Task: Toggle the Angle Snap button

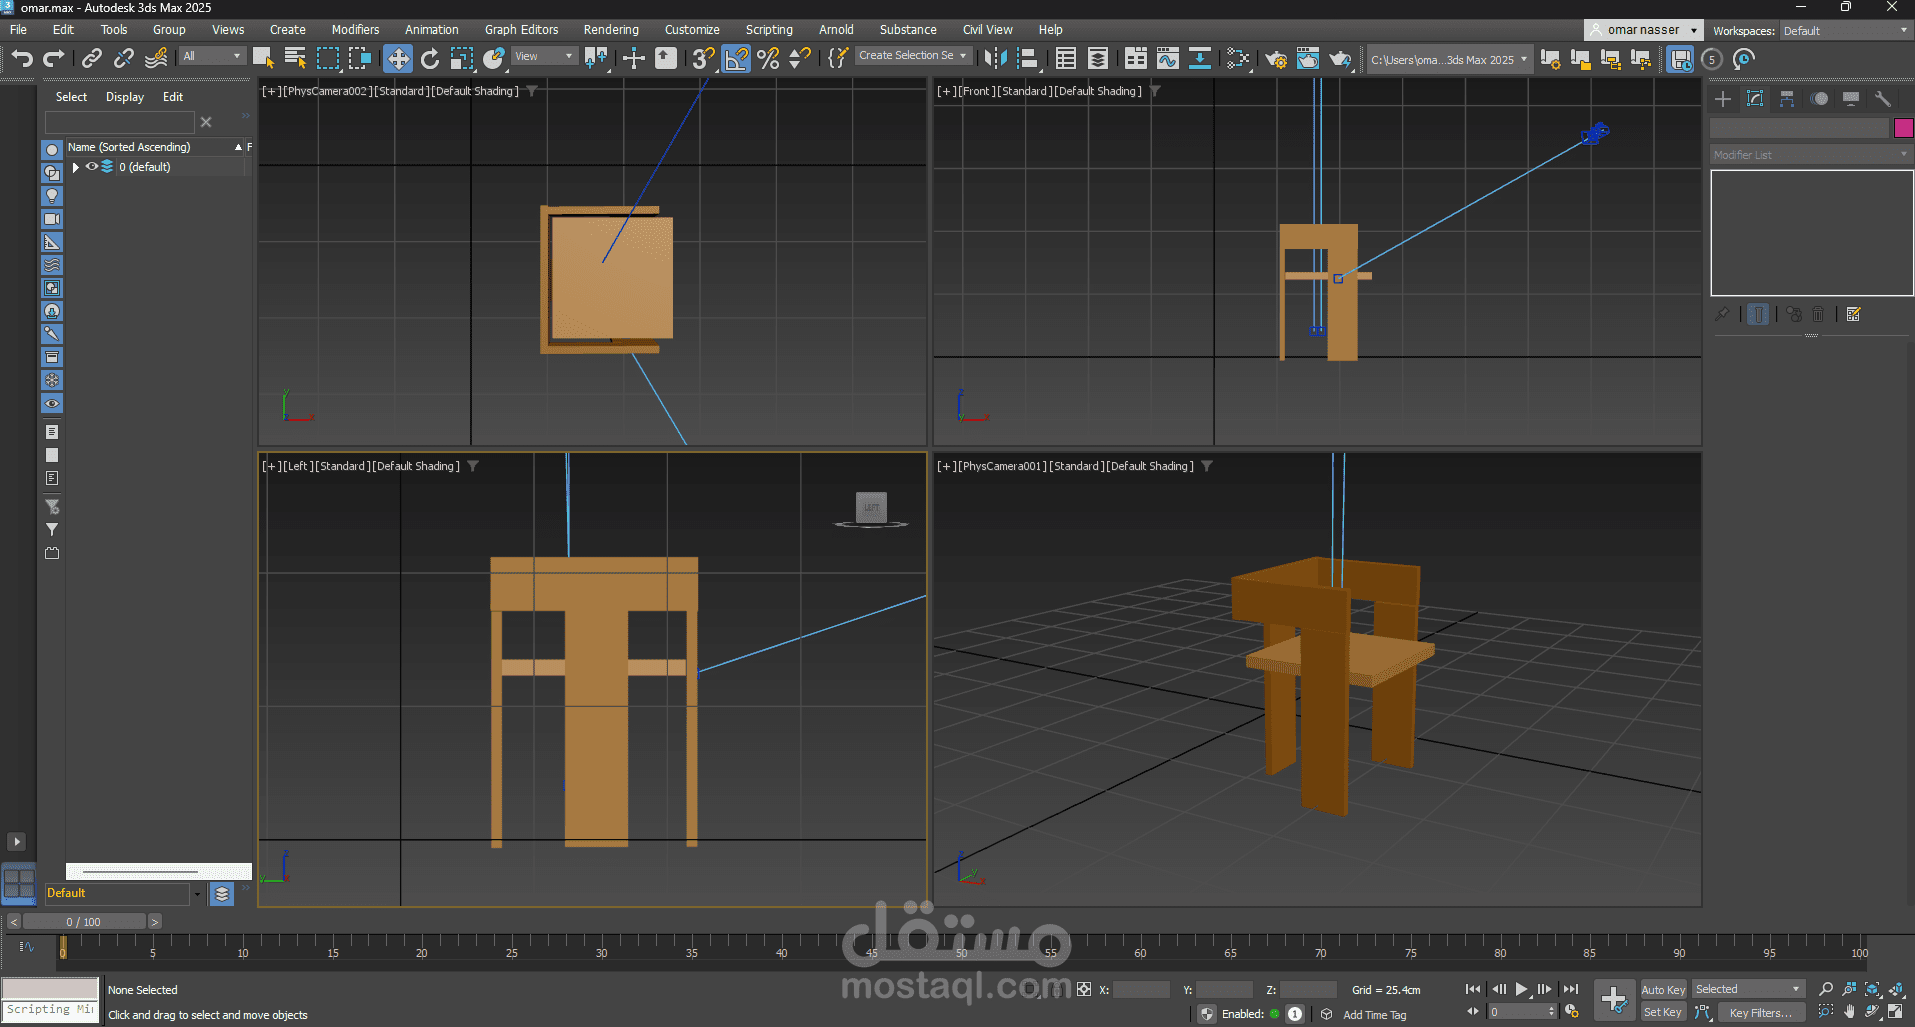Action: click(736, 58)
